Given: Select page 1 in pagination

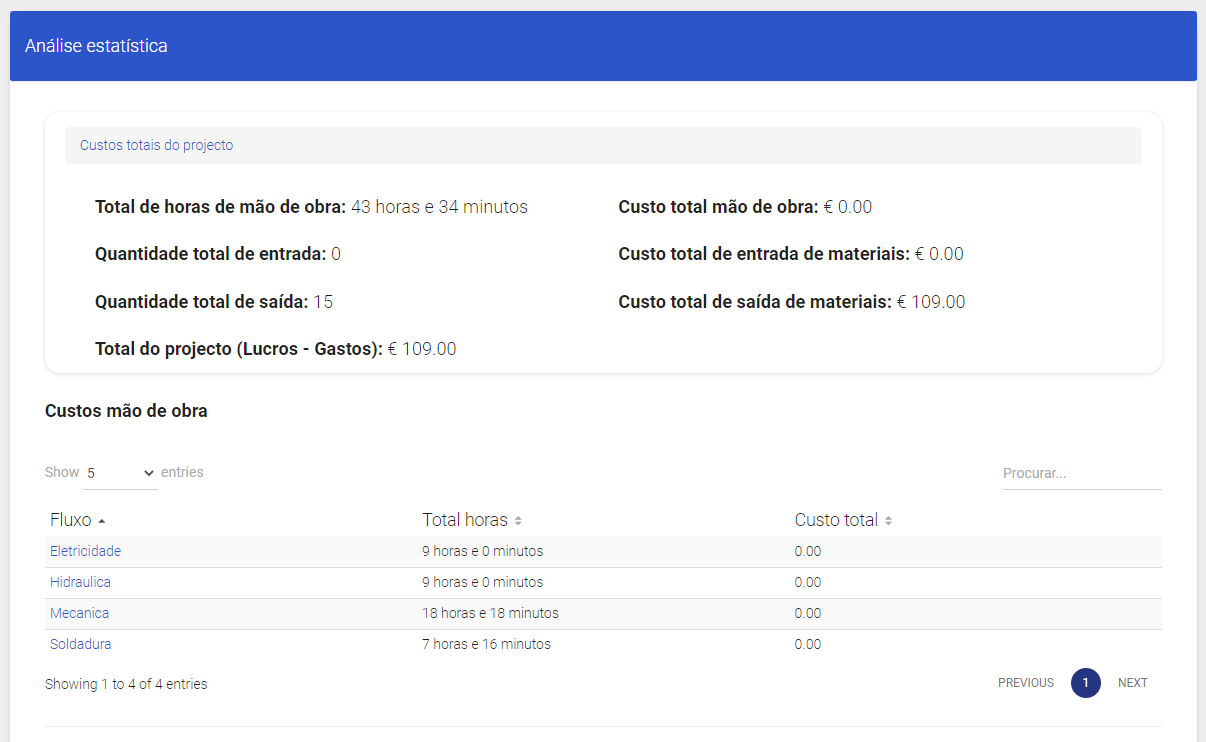Looking at the screenshot, I should [1085, 683].
